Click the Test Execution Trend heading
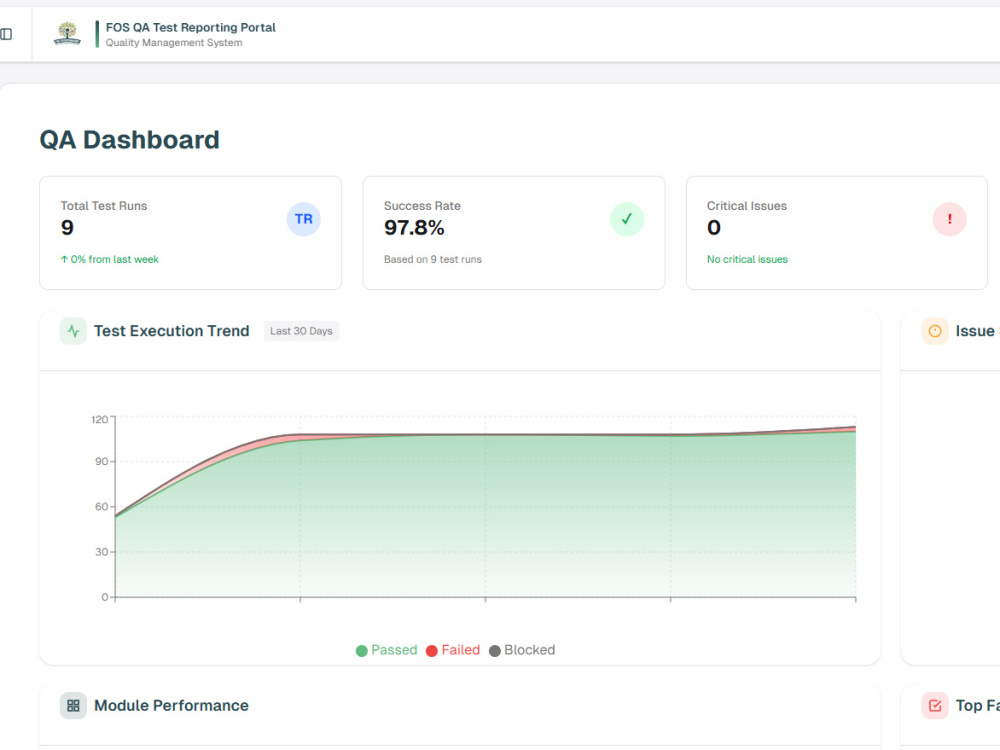Viewport: 1000px width, 750px height. coord(172,332)
